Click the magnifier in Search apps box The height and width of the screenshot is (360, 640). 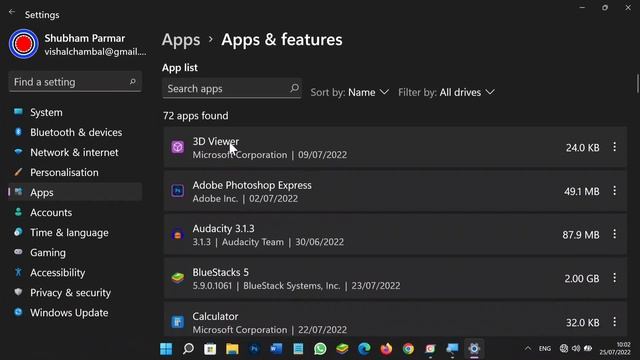[294, 88]
